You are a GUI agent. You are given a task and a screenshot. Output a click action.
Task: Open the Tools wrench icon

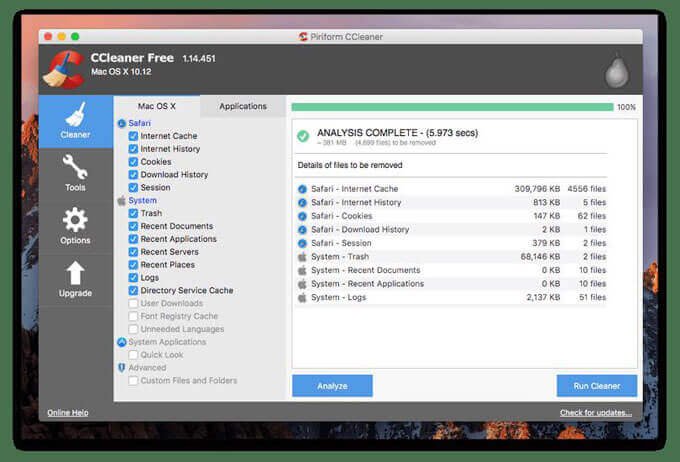coord(75,166)
